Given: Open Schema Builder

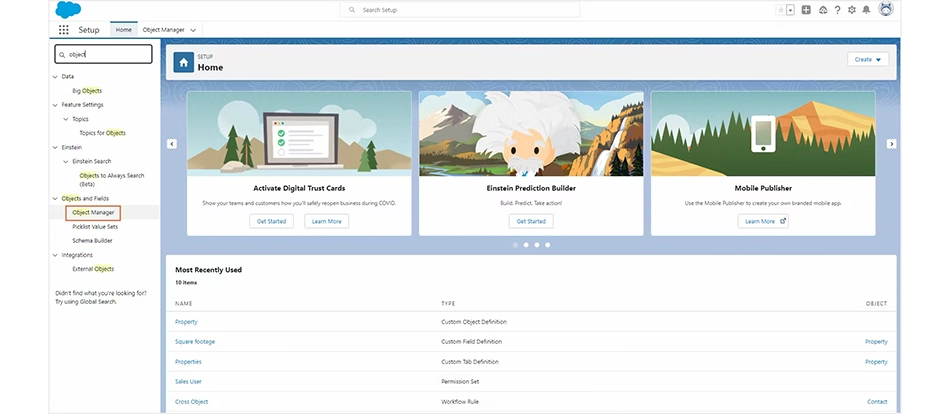Looking at the screenshot, I should [x=92, y=241].
